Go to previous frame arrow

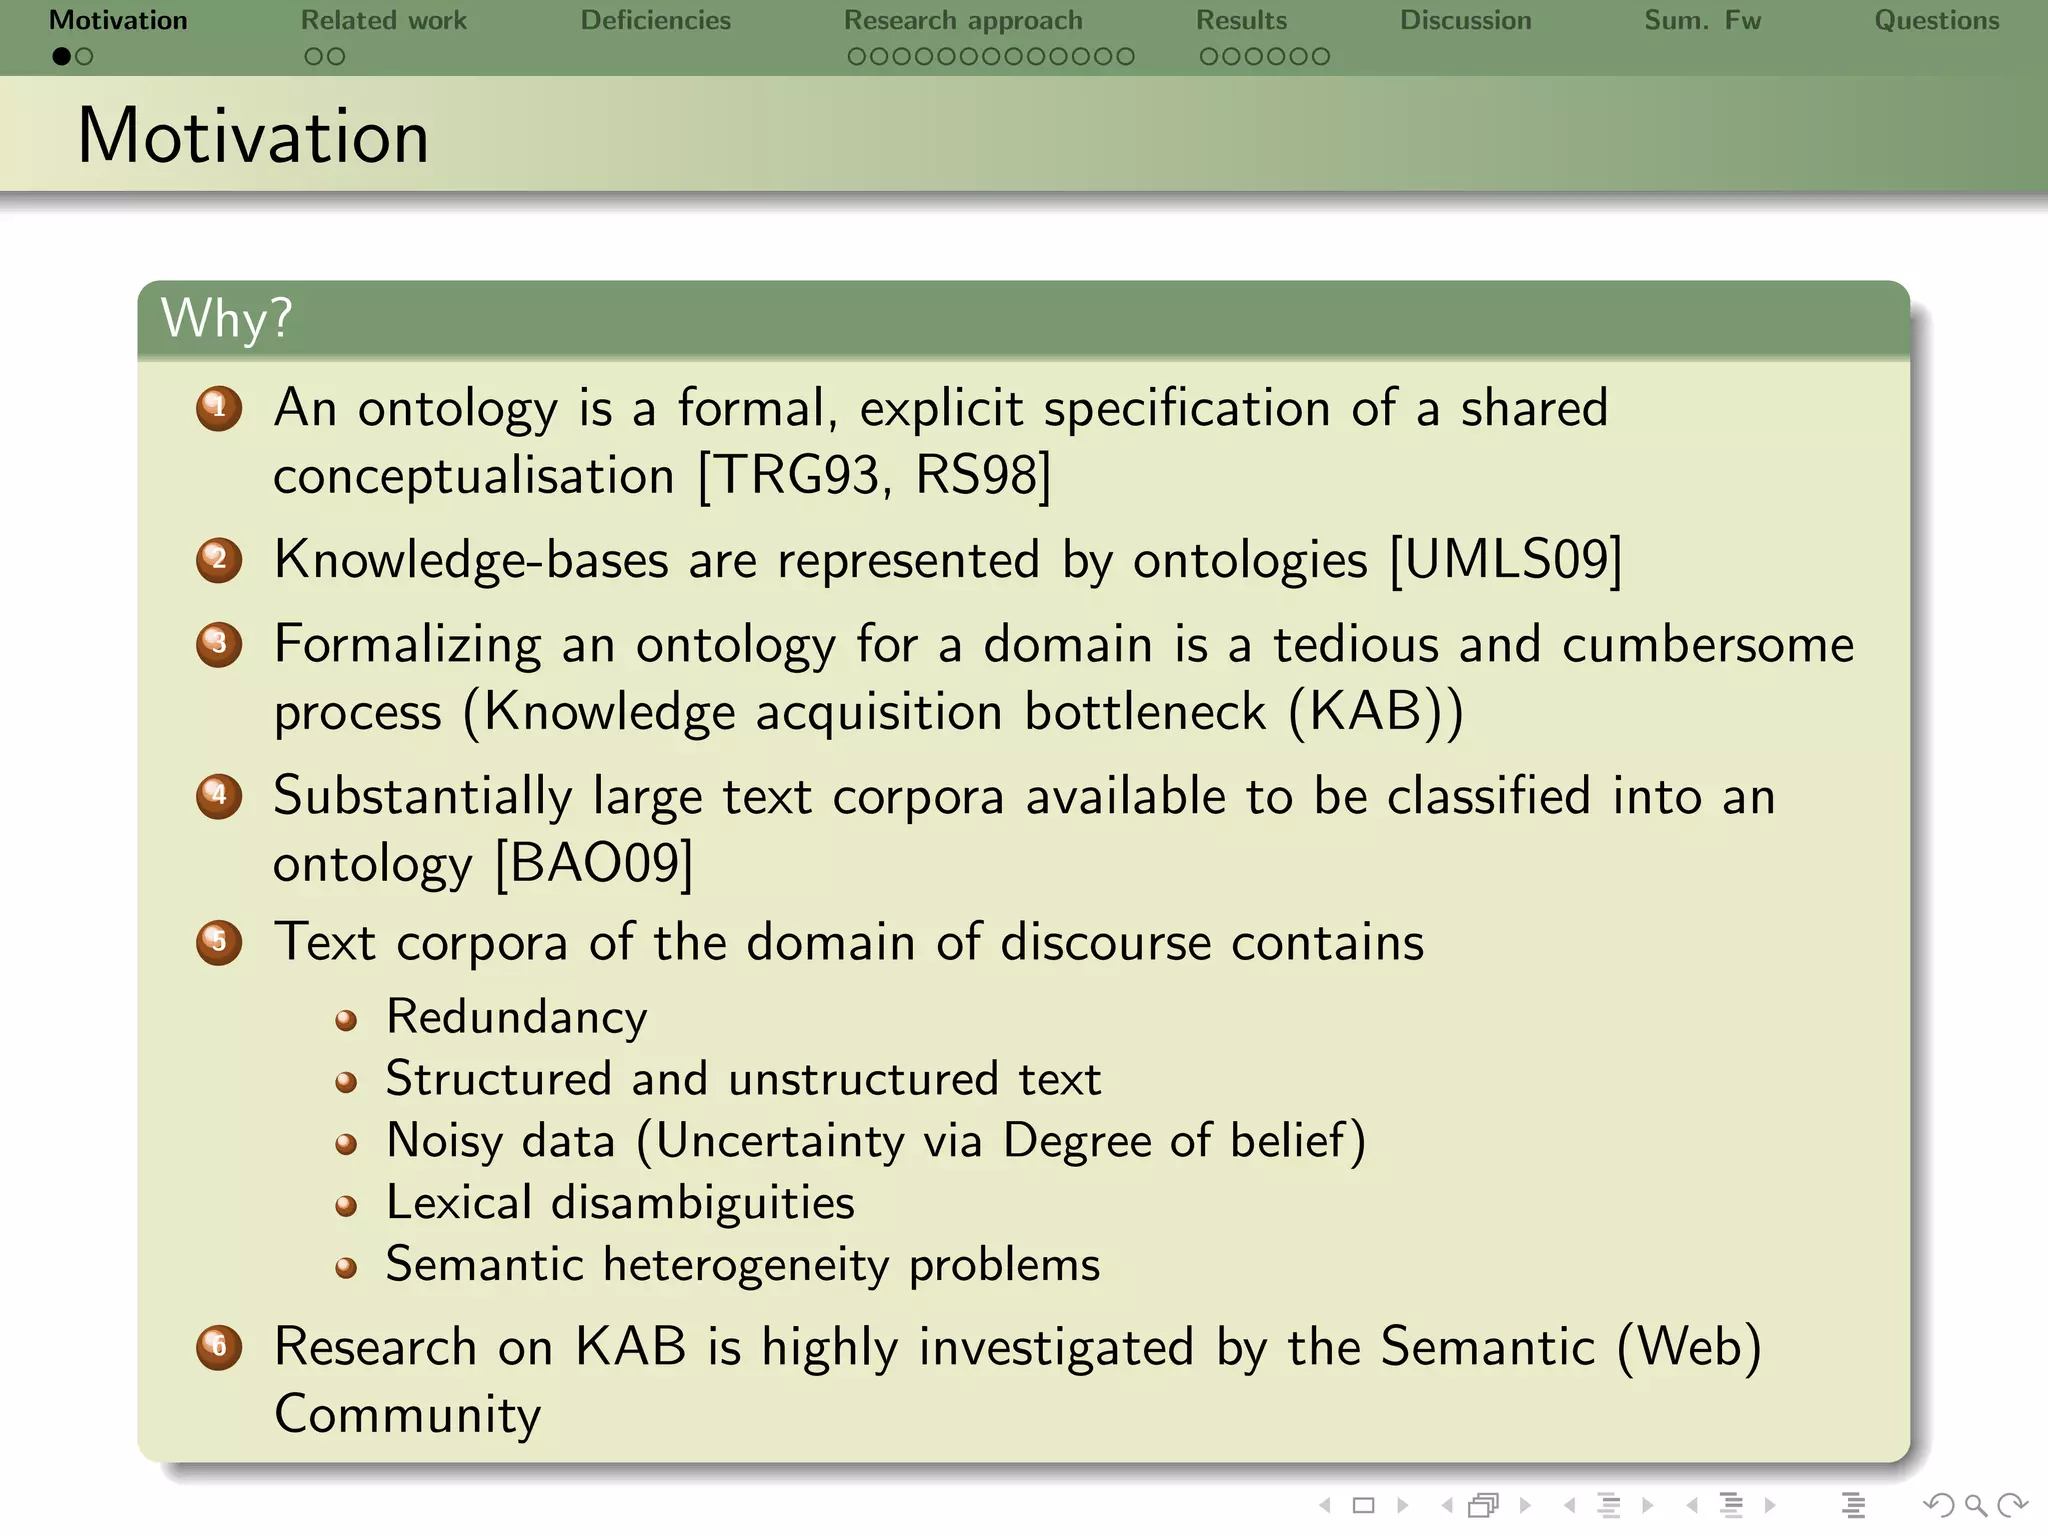(x=1447, y=1505)
